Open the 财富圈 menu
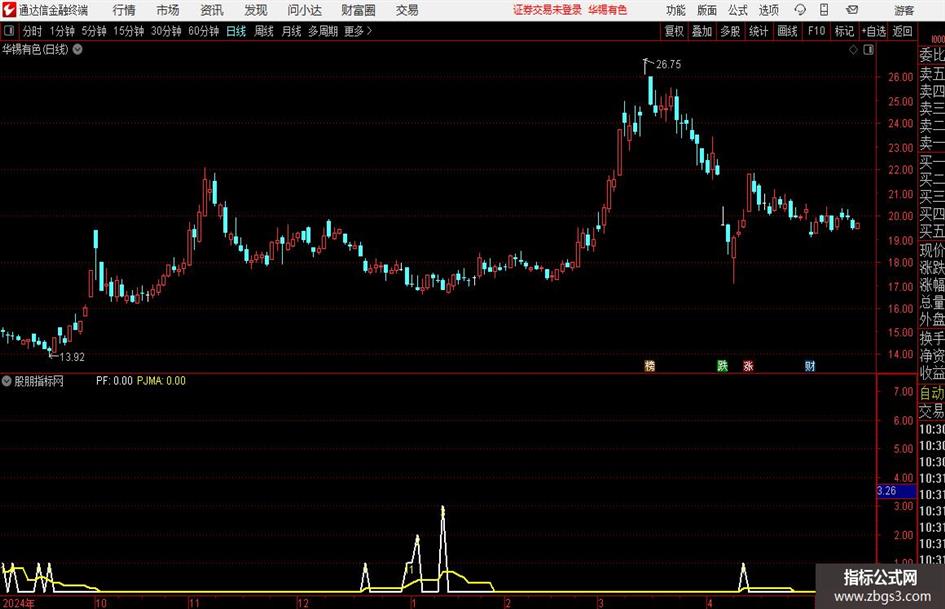Screen dimensions: 945x609 (358, 10)
